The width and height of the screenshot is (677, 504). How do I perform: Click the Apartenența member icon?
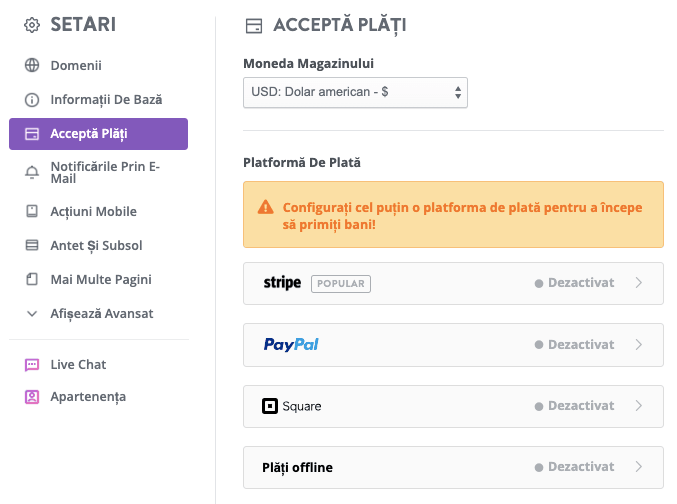32,396
